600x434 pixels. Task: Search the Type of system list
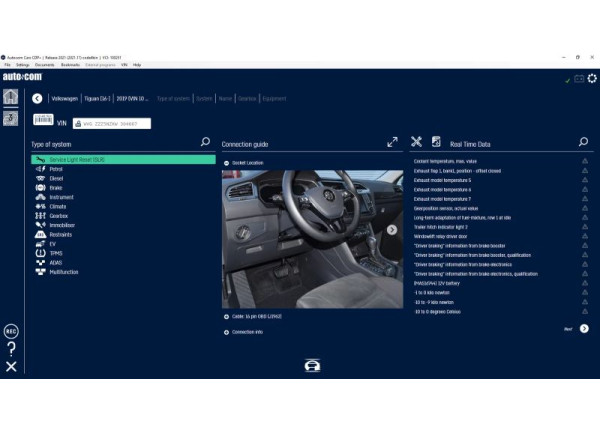click(x=206, y=143)
